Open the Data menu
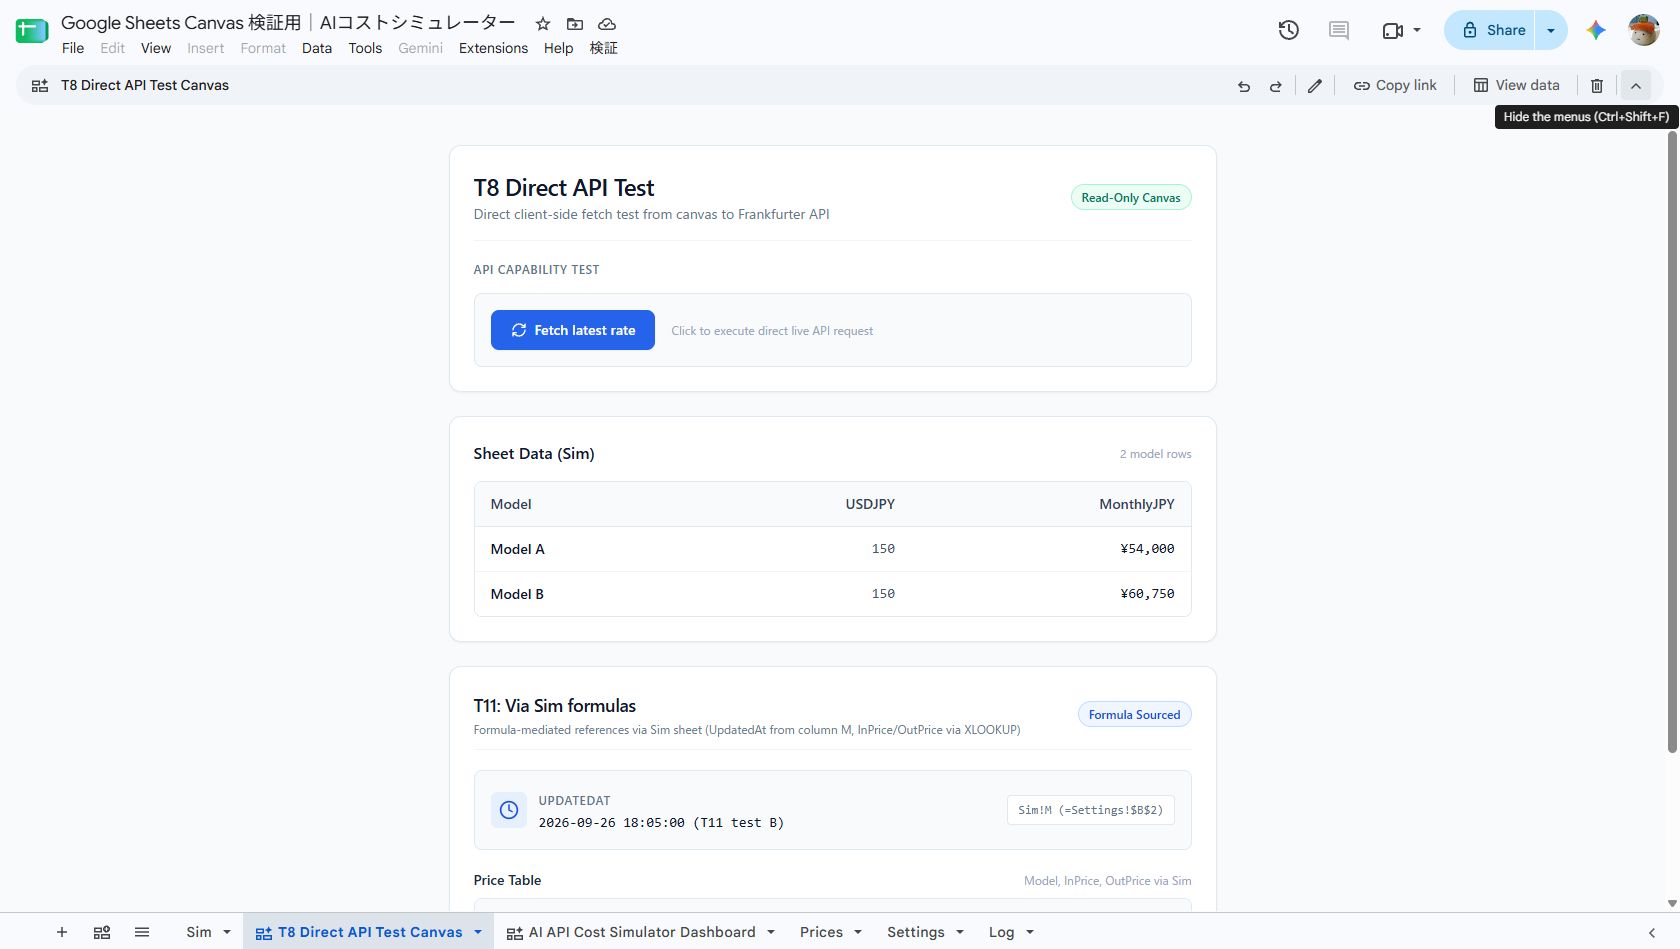Screen dimensions: 1680x949 pos(317,48)
